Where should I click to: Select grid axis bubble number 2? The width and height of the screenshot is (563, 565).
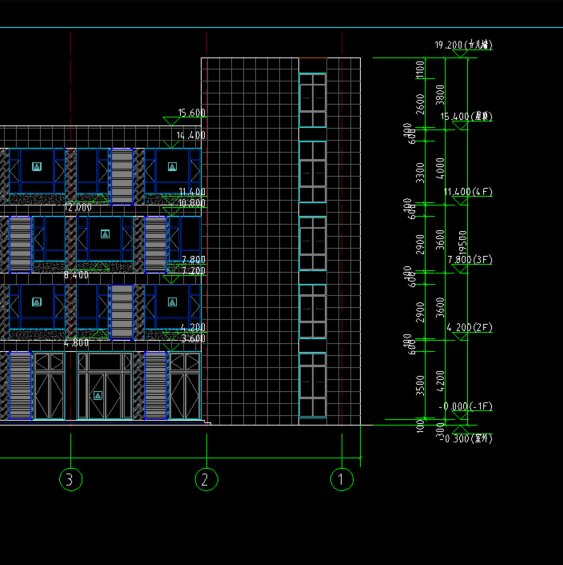point(207,479)
